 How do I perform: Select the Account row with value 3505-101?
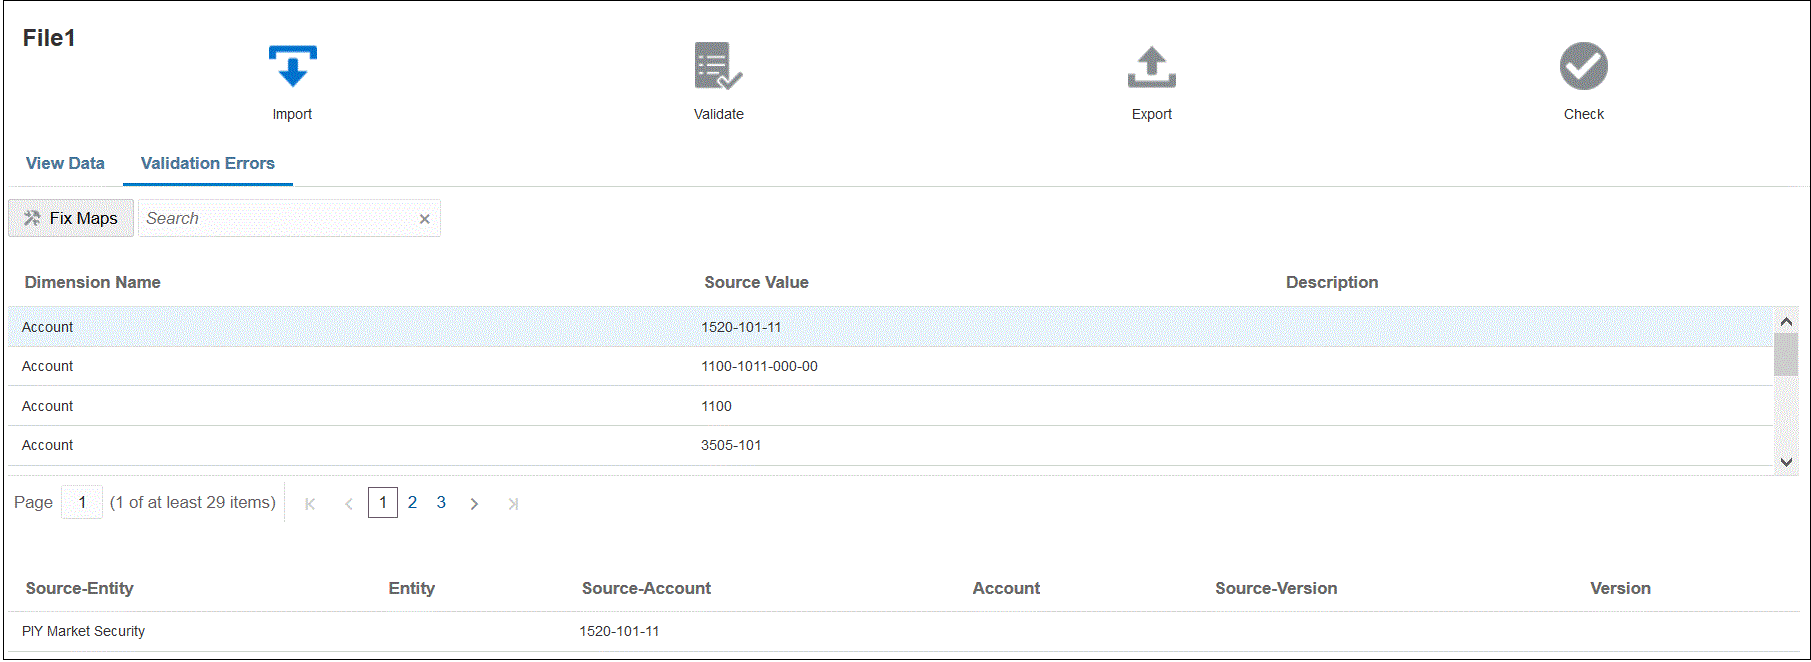[x=731, y=445]
